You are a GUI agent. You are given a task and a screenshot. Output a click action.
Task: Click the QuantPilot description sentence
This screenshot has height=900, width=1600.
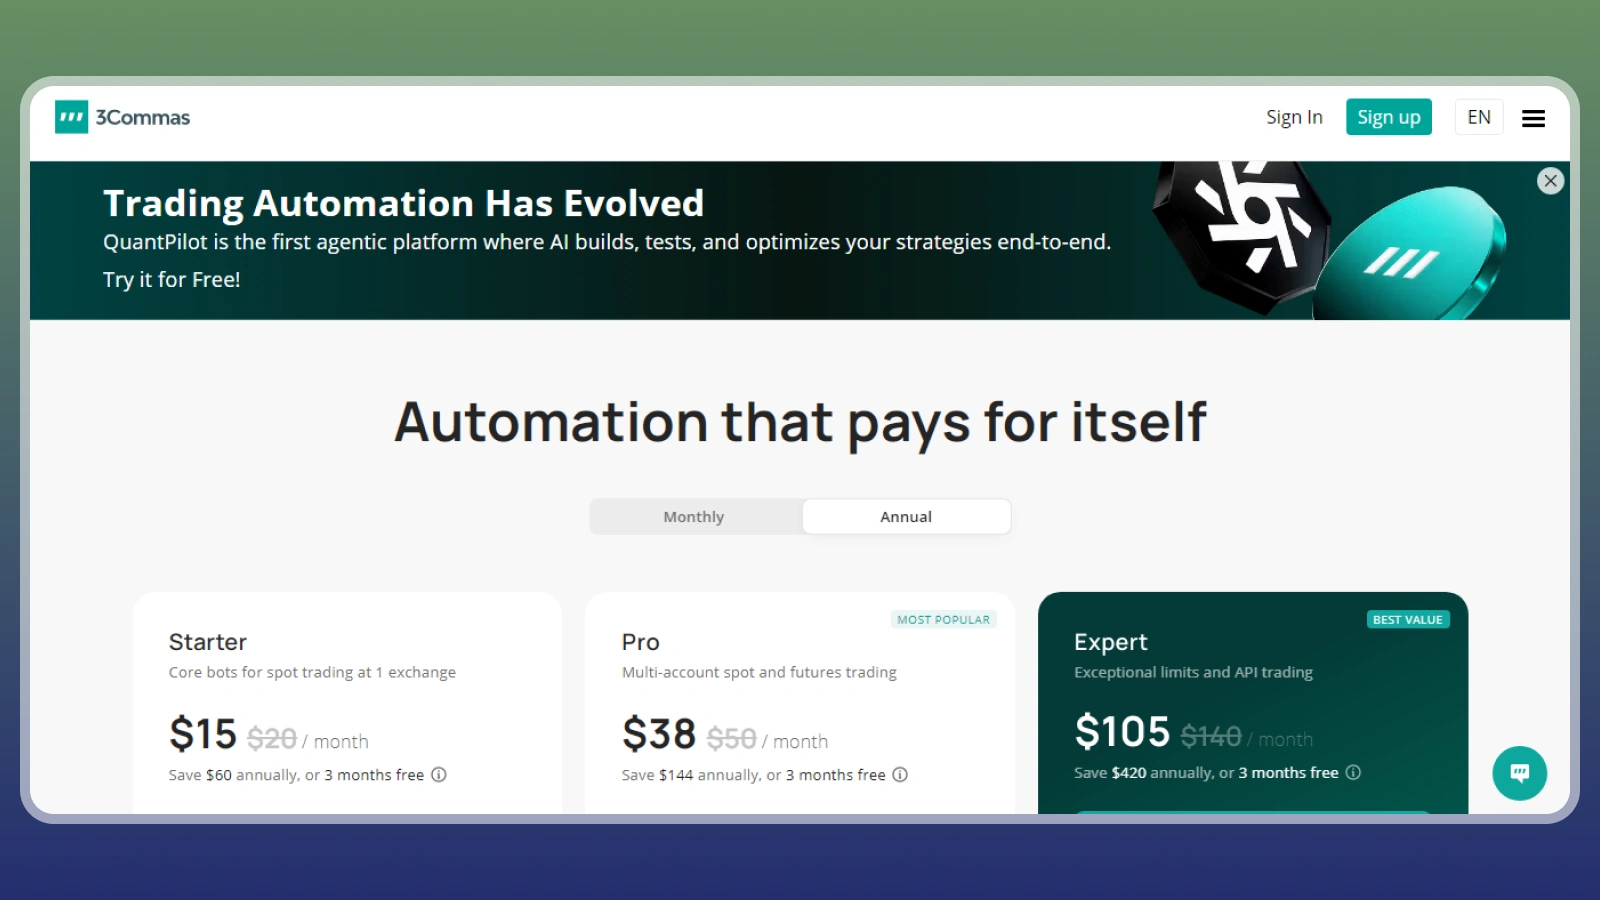607,242
